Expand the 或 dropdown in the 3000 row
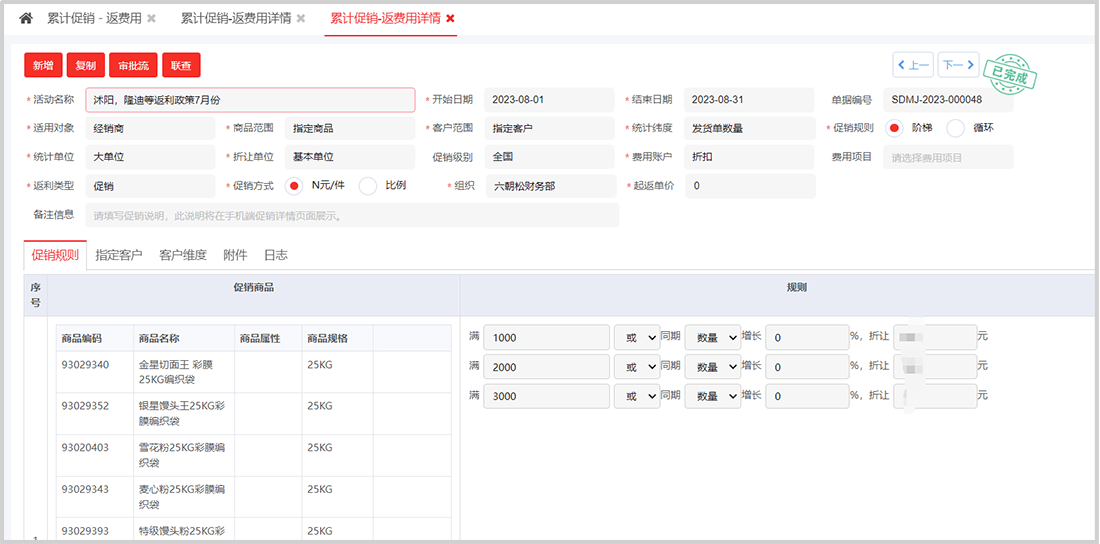 click(637, 396)
